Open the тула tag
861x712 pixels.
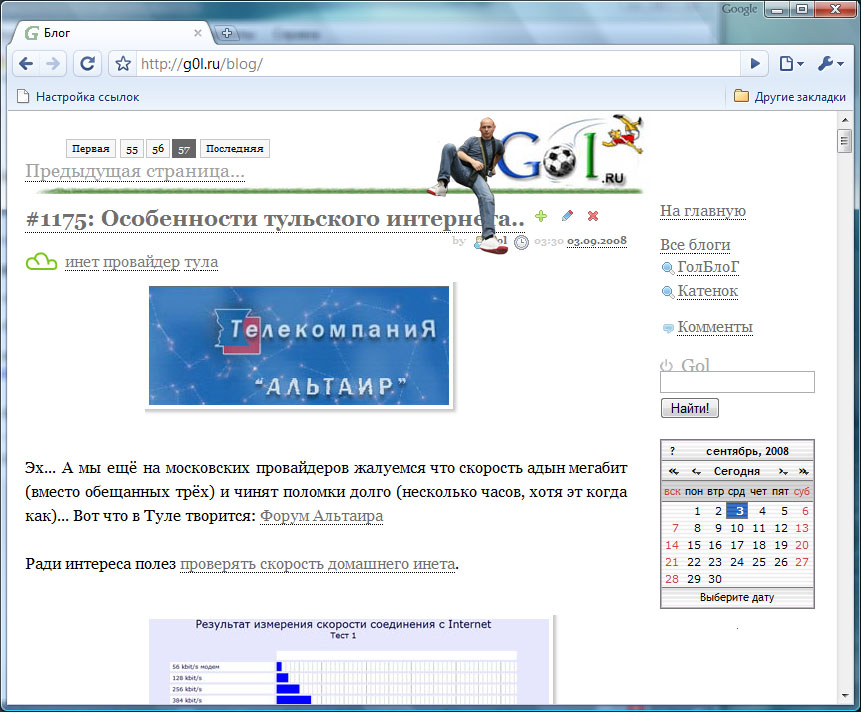201,262
